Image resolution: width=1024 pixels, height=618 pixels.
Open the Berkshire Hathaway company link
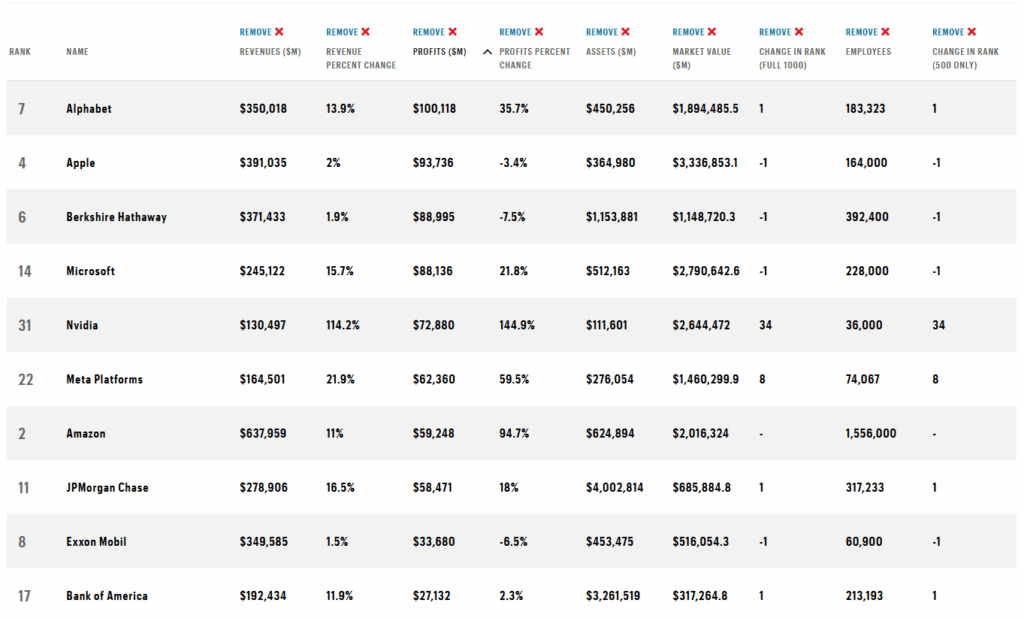(x=116, y=217)
